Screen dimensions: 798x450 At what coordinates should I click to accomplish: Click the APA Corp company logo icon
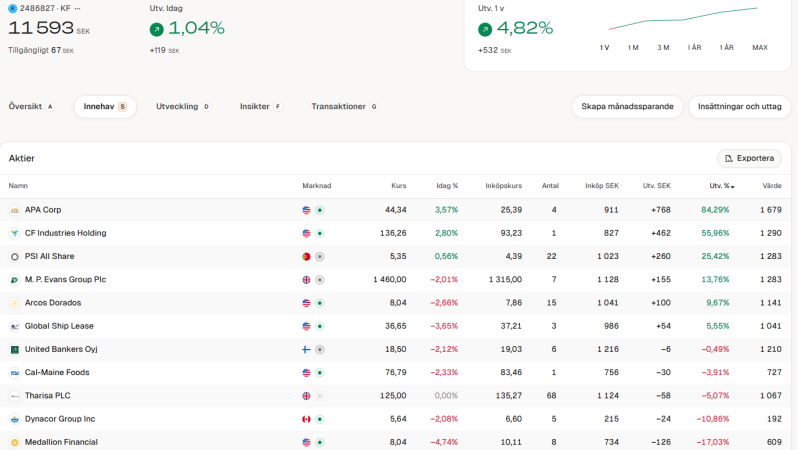point(15,210)
